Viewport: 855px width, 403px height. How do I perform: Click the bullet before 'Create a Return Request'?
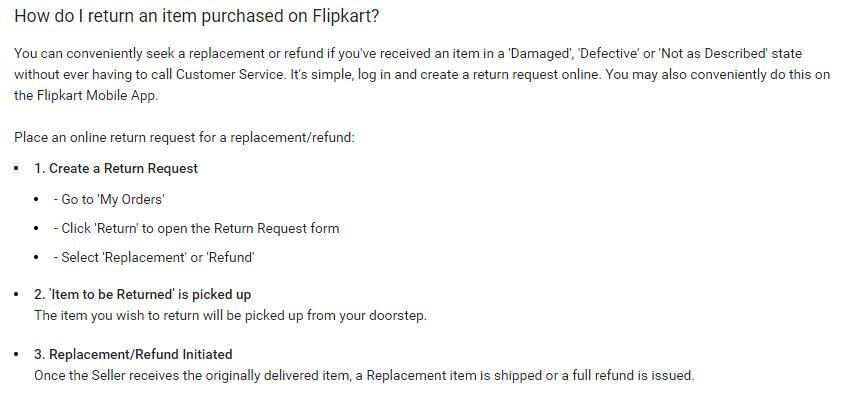tap(17, 168)
